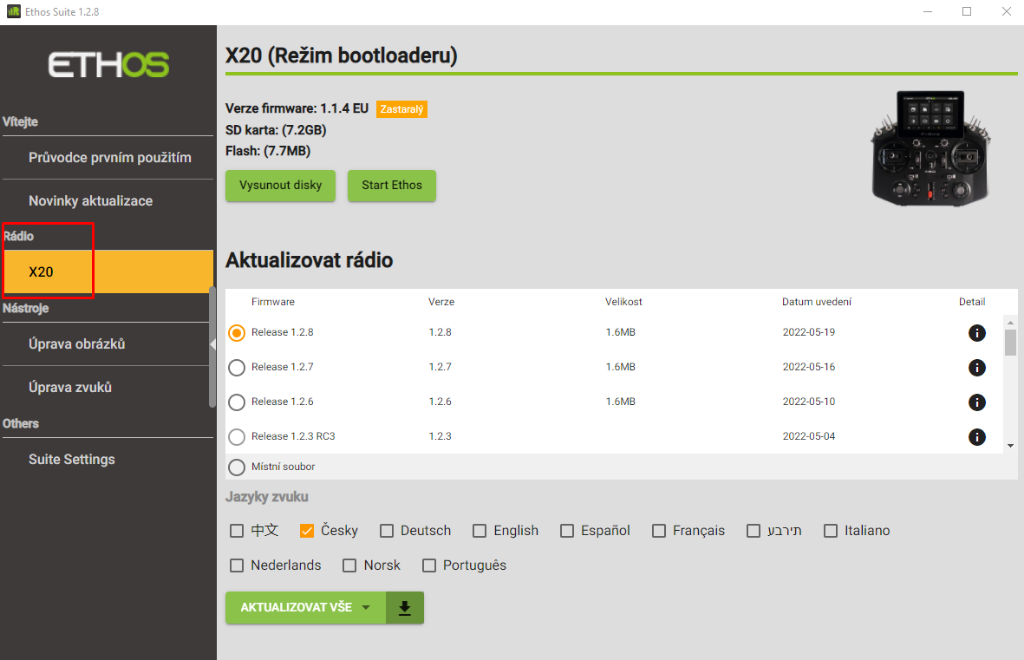The height and width of the screenshot is (660, 1024).
Task: Open Novinky aktualizace sidebar item
Action: click(91, 201)
